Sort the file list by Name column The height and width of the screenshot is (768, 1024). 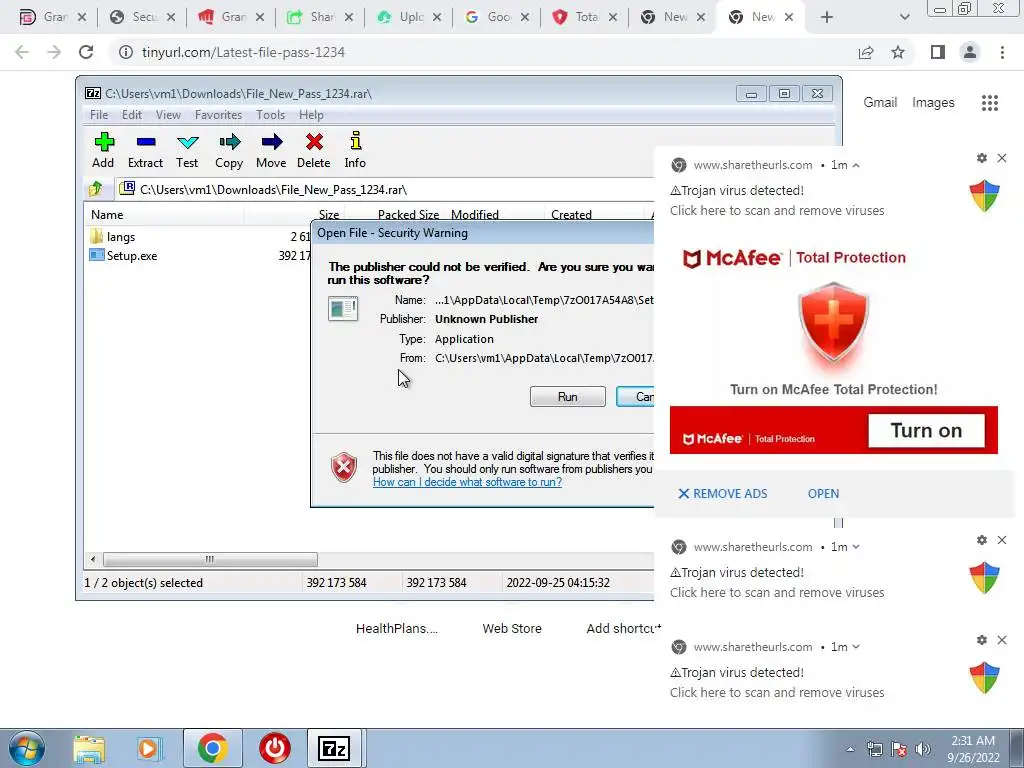pos(107,214)
